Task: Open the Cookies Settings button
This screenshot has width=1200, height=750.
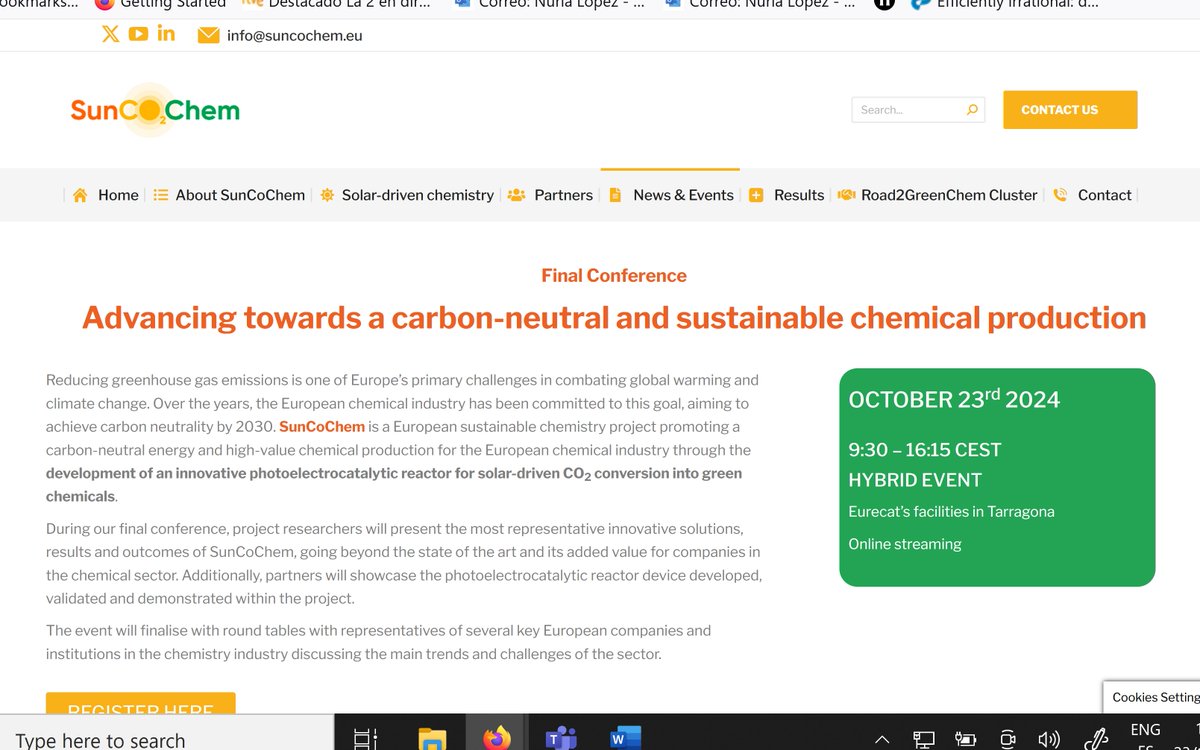Action: (x=1152, y=697)
